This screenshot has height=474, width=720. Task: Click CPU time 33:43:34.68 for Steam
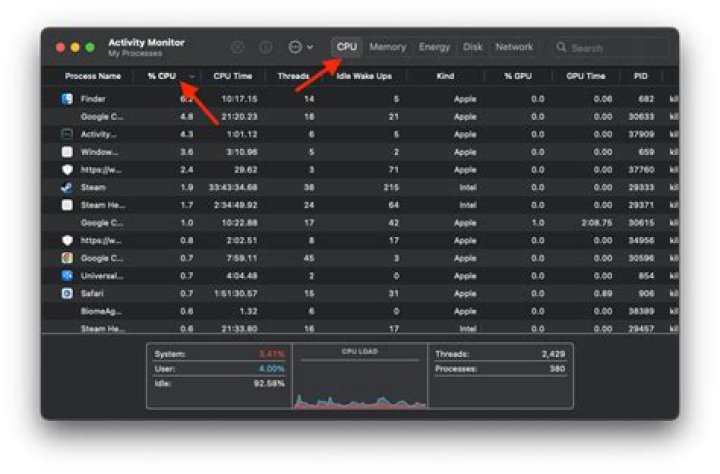pos(233,187)
